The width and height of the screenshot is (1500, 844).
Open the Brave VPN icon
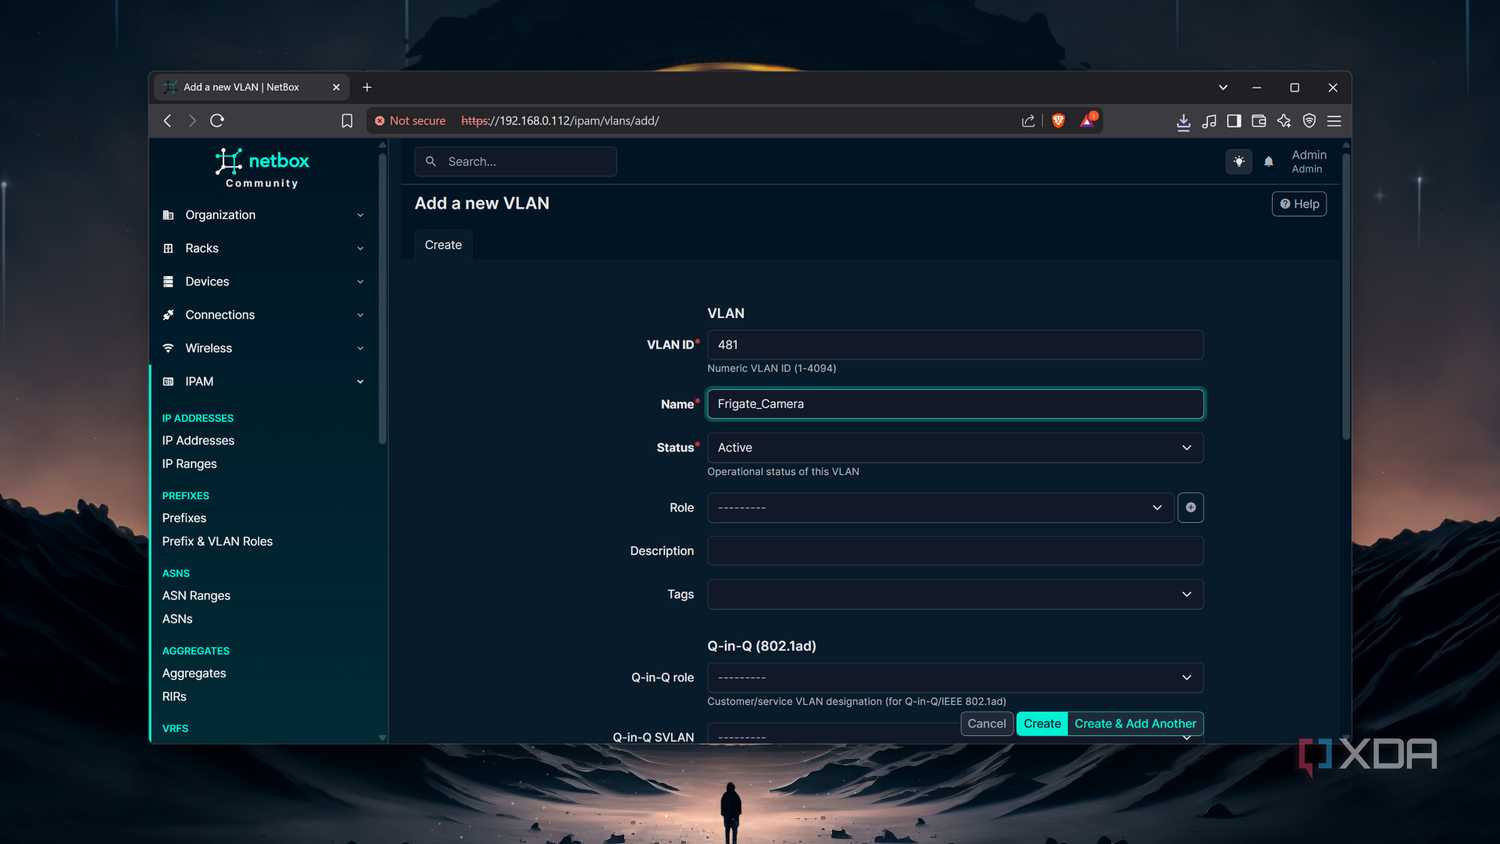1309,121
